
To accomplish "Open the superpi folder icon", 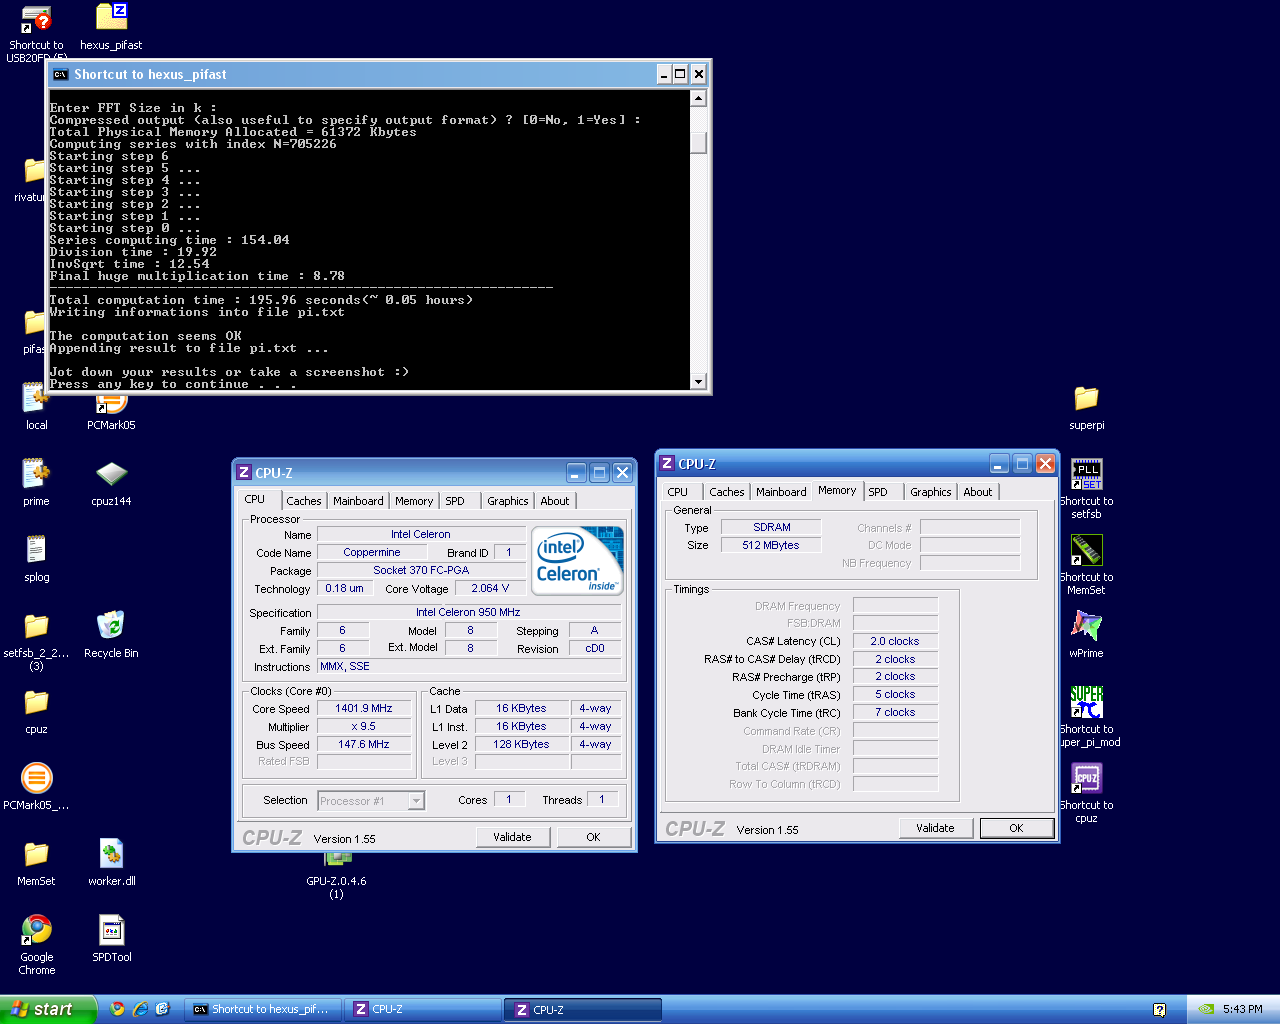I will 1087,397.
